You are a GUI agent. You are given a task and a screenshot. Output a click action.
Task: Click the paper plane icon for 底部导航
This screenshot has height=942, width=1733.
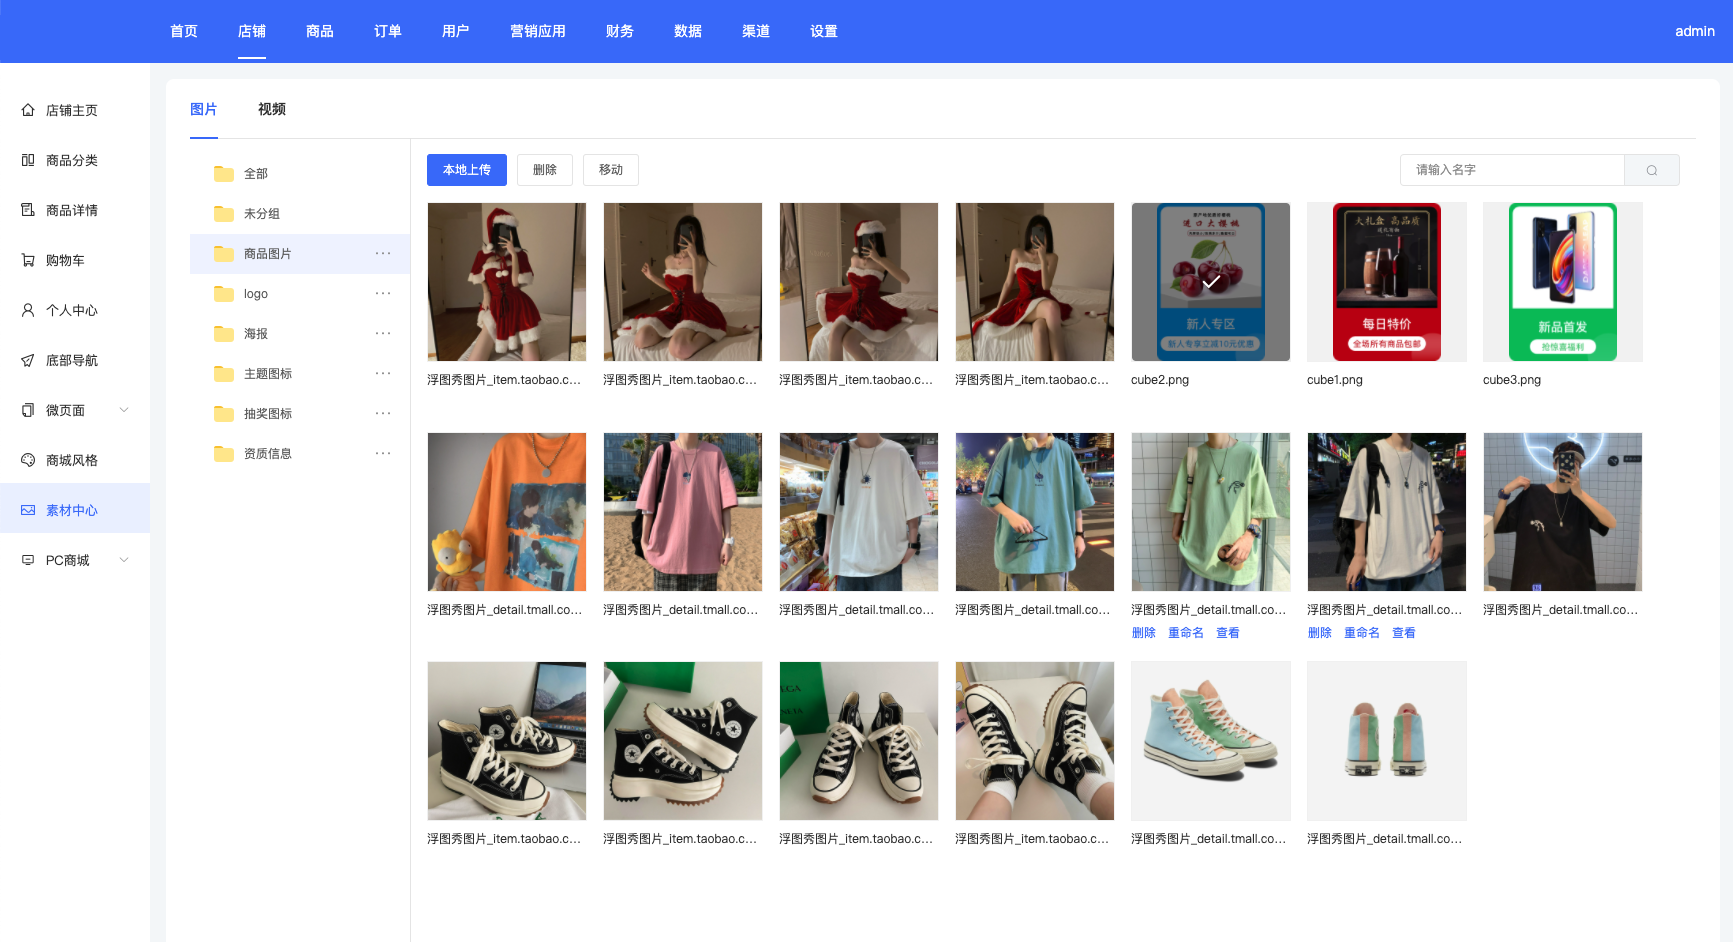[x=28, y=360]
